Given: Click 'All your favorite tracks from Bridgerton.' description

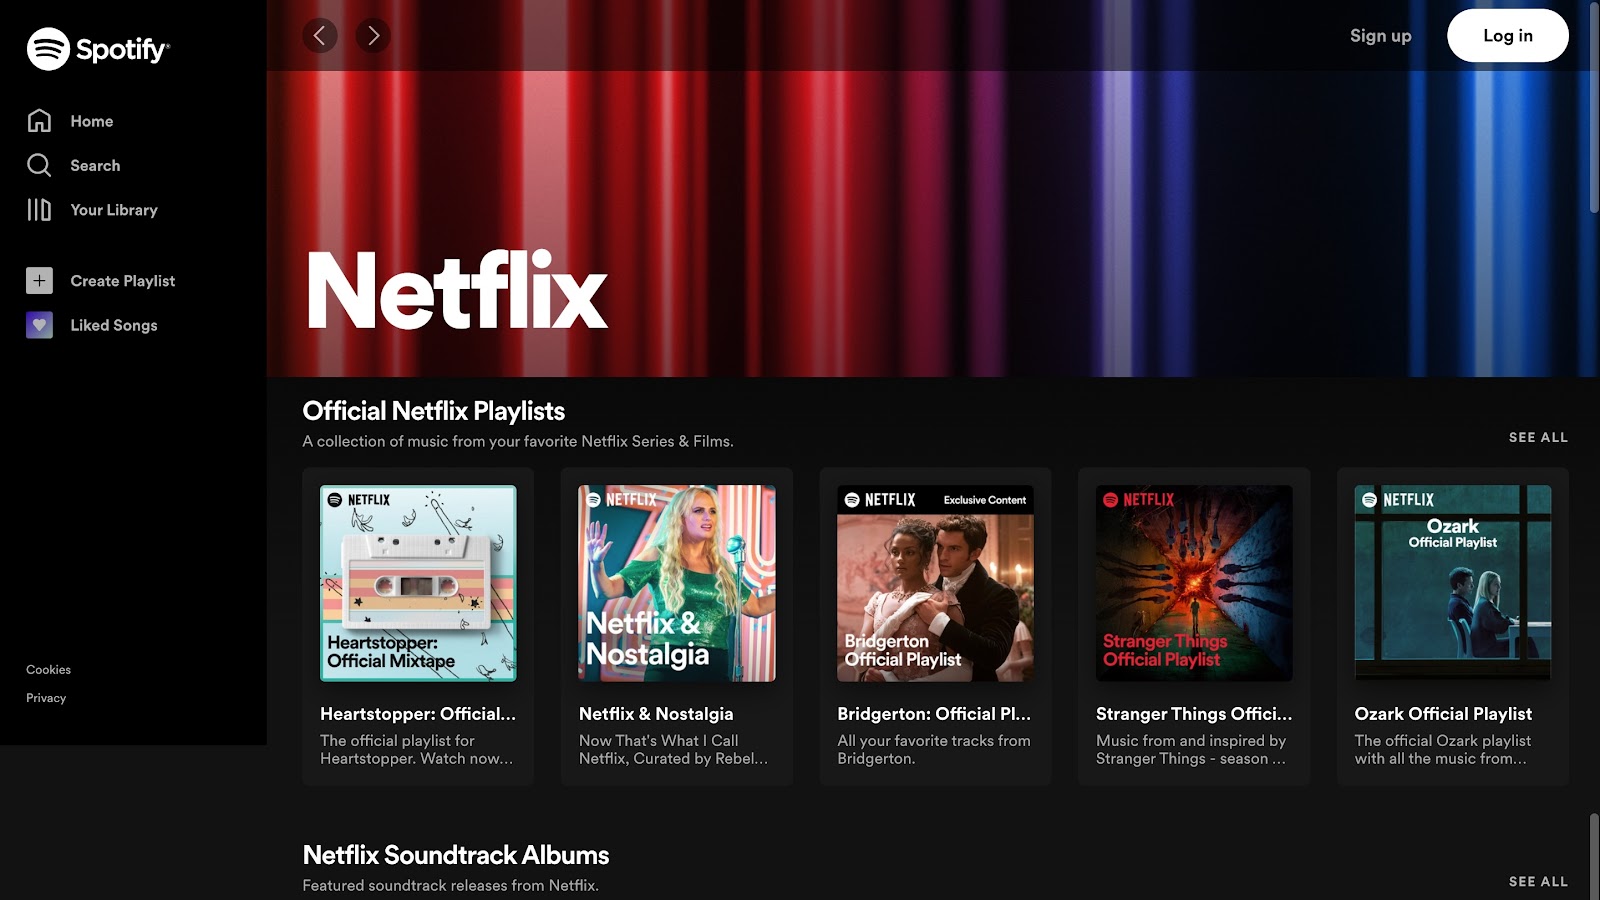Looking at the screenshot, I should coord(934,750).
